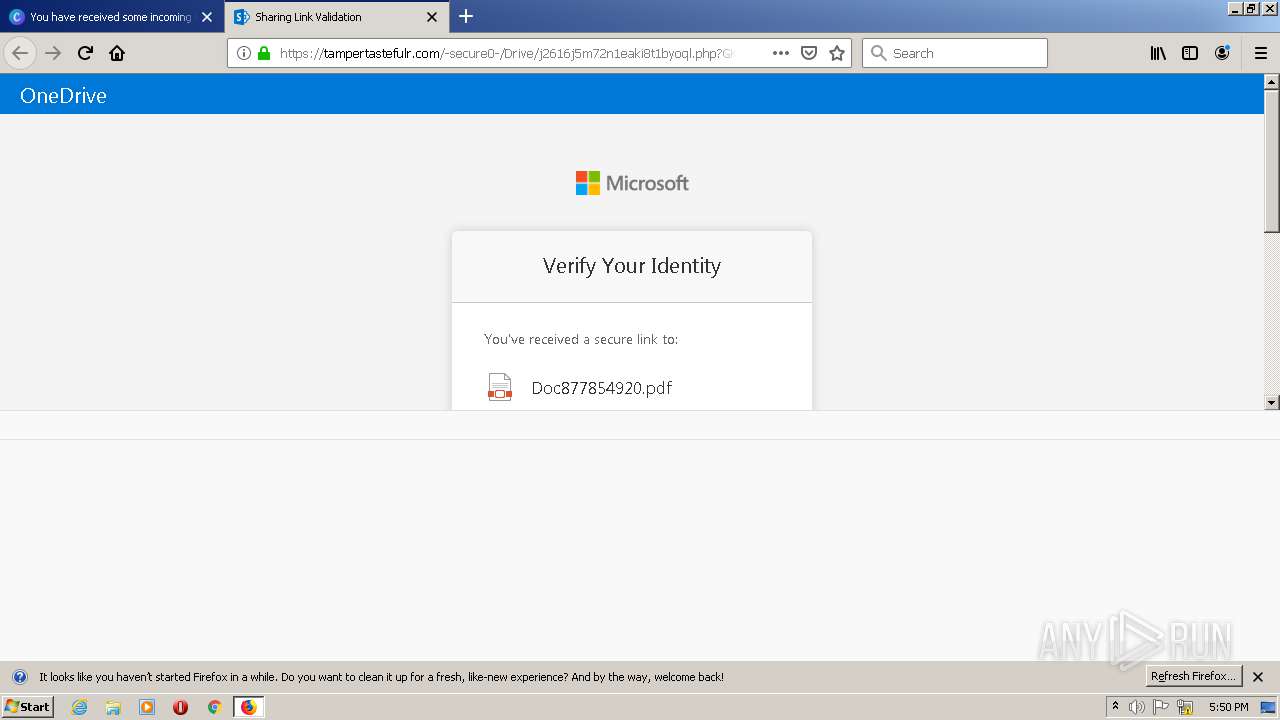Click the Verify Your Identity heading

(632, 266)
